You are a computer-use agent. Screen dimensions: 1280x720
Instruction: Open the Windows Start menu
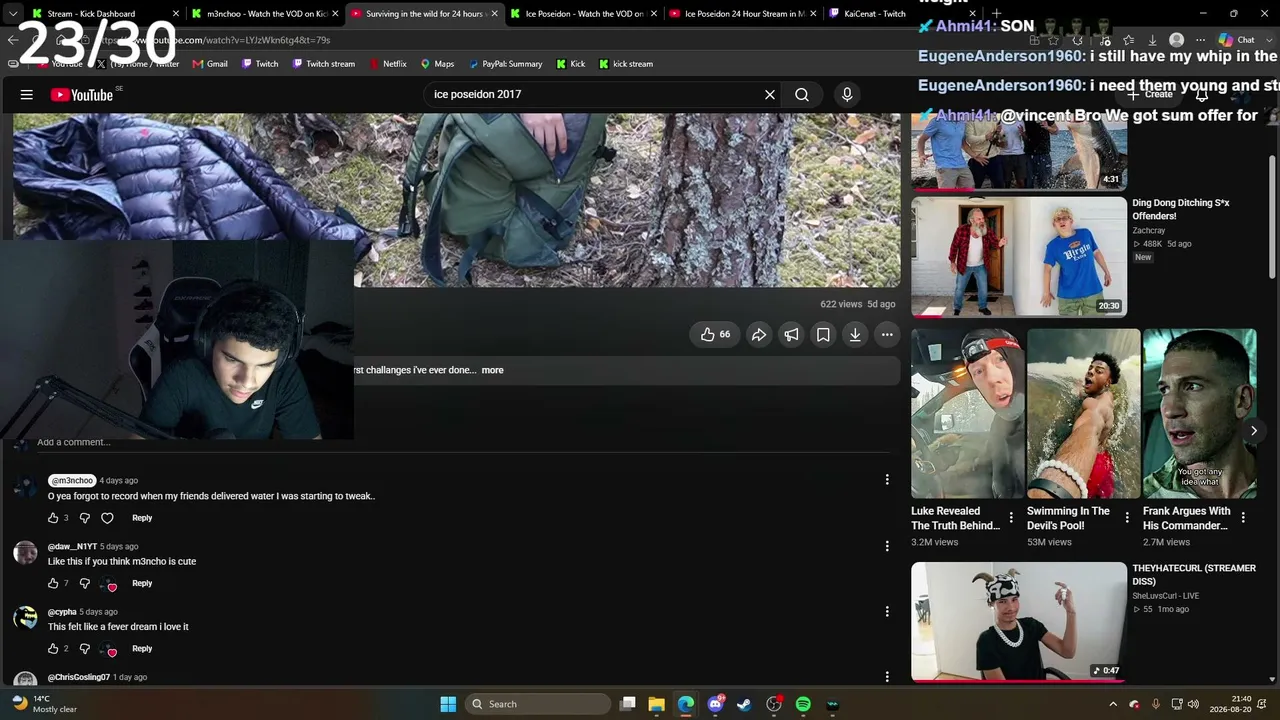pyautogui.click(x=448, y=704)
